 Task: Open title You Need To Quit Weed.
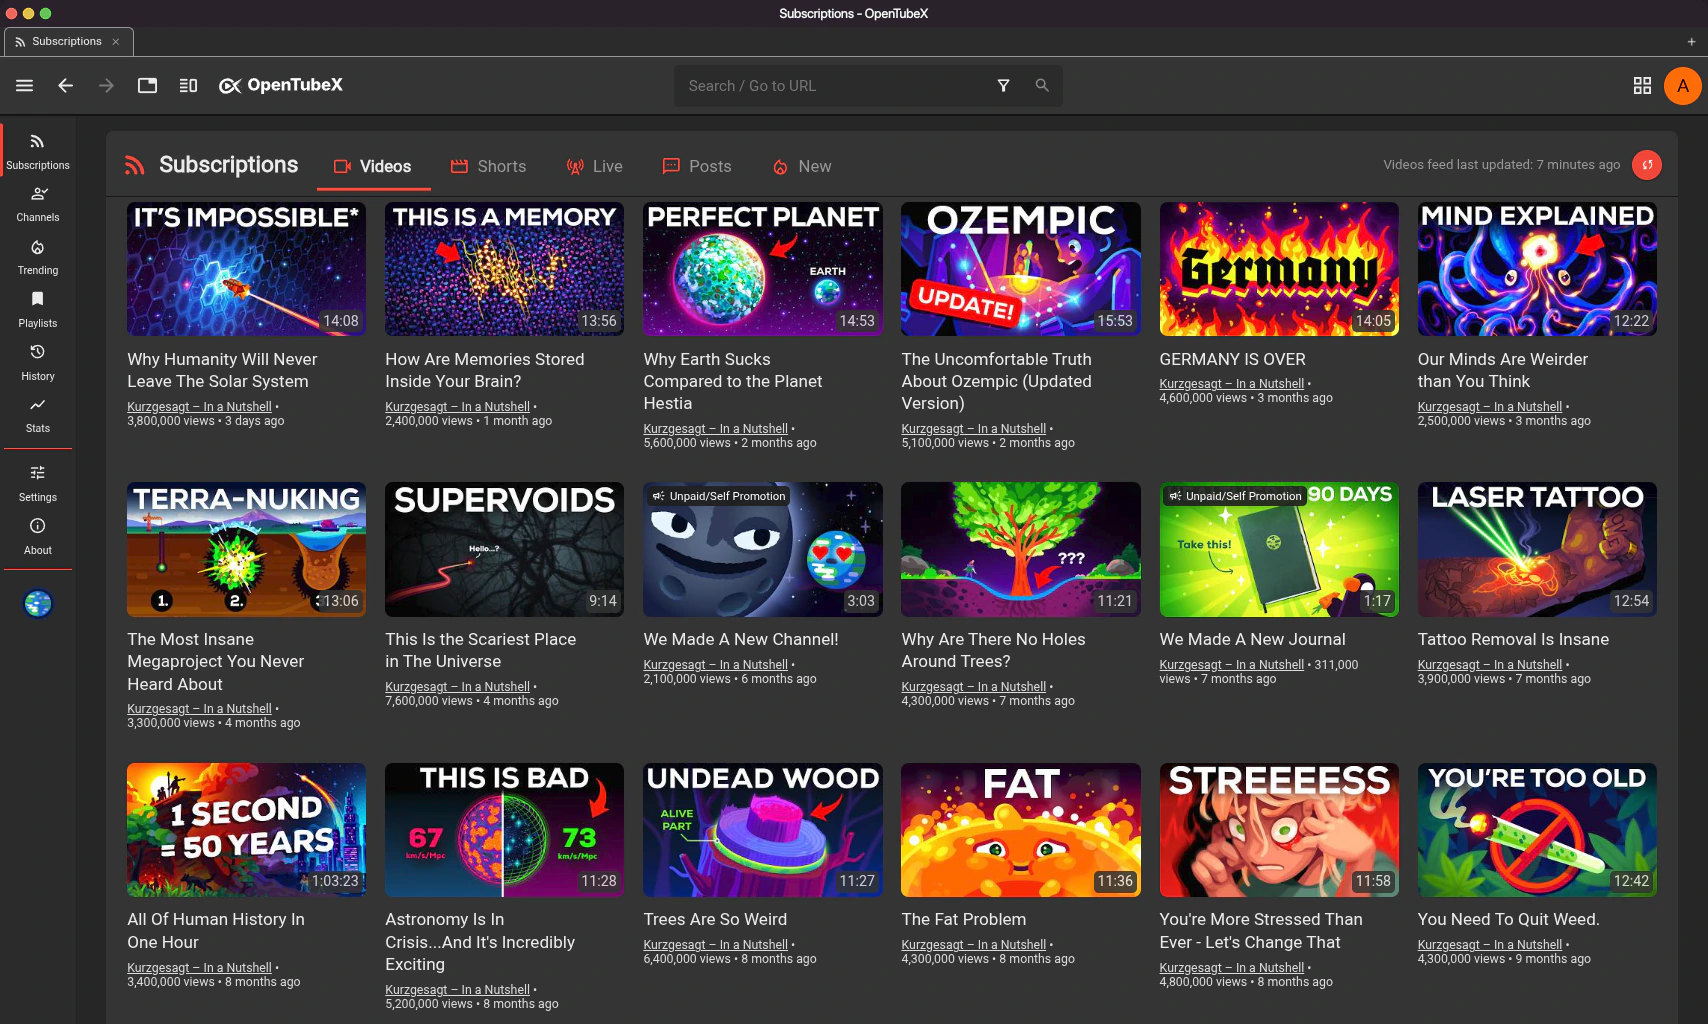[1508, 919]
